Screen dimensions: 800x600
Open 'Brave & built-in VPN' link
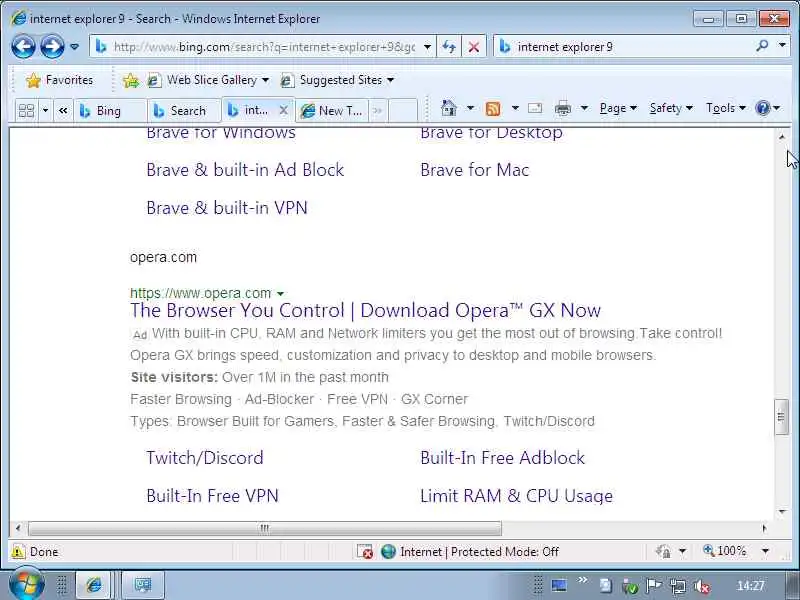[x=227, y=208]
